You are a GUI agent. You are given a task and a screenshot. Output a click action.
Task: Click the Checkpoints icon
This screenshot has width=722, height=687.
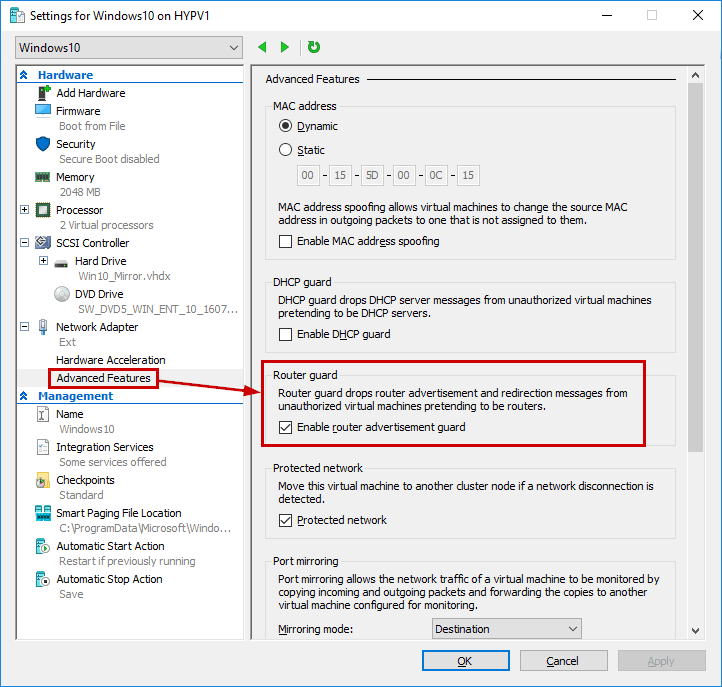(43, 480)
